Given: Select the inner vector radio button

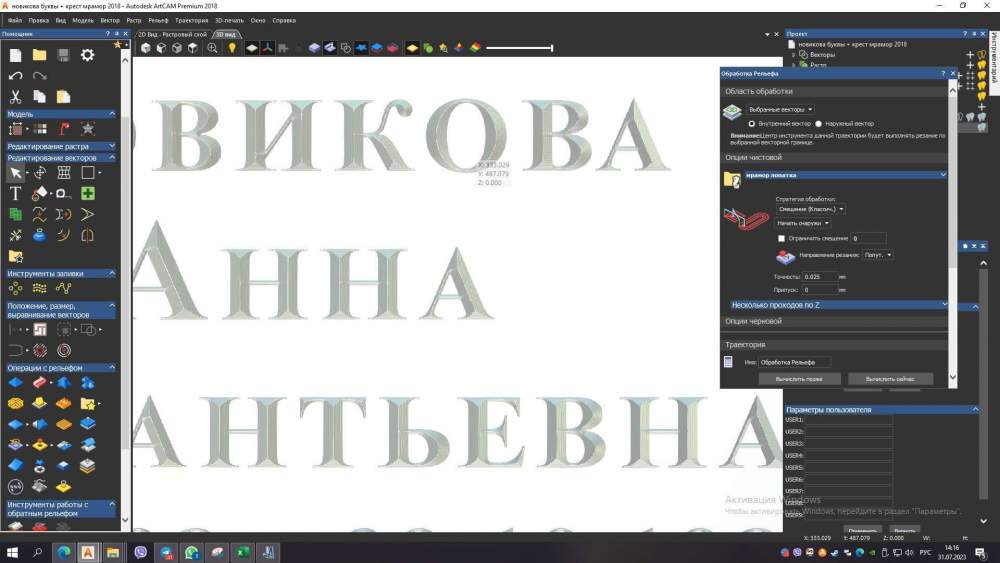Looking at the screenshot, I should [752, 124].
